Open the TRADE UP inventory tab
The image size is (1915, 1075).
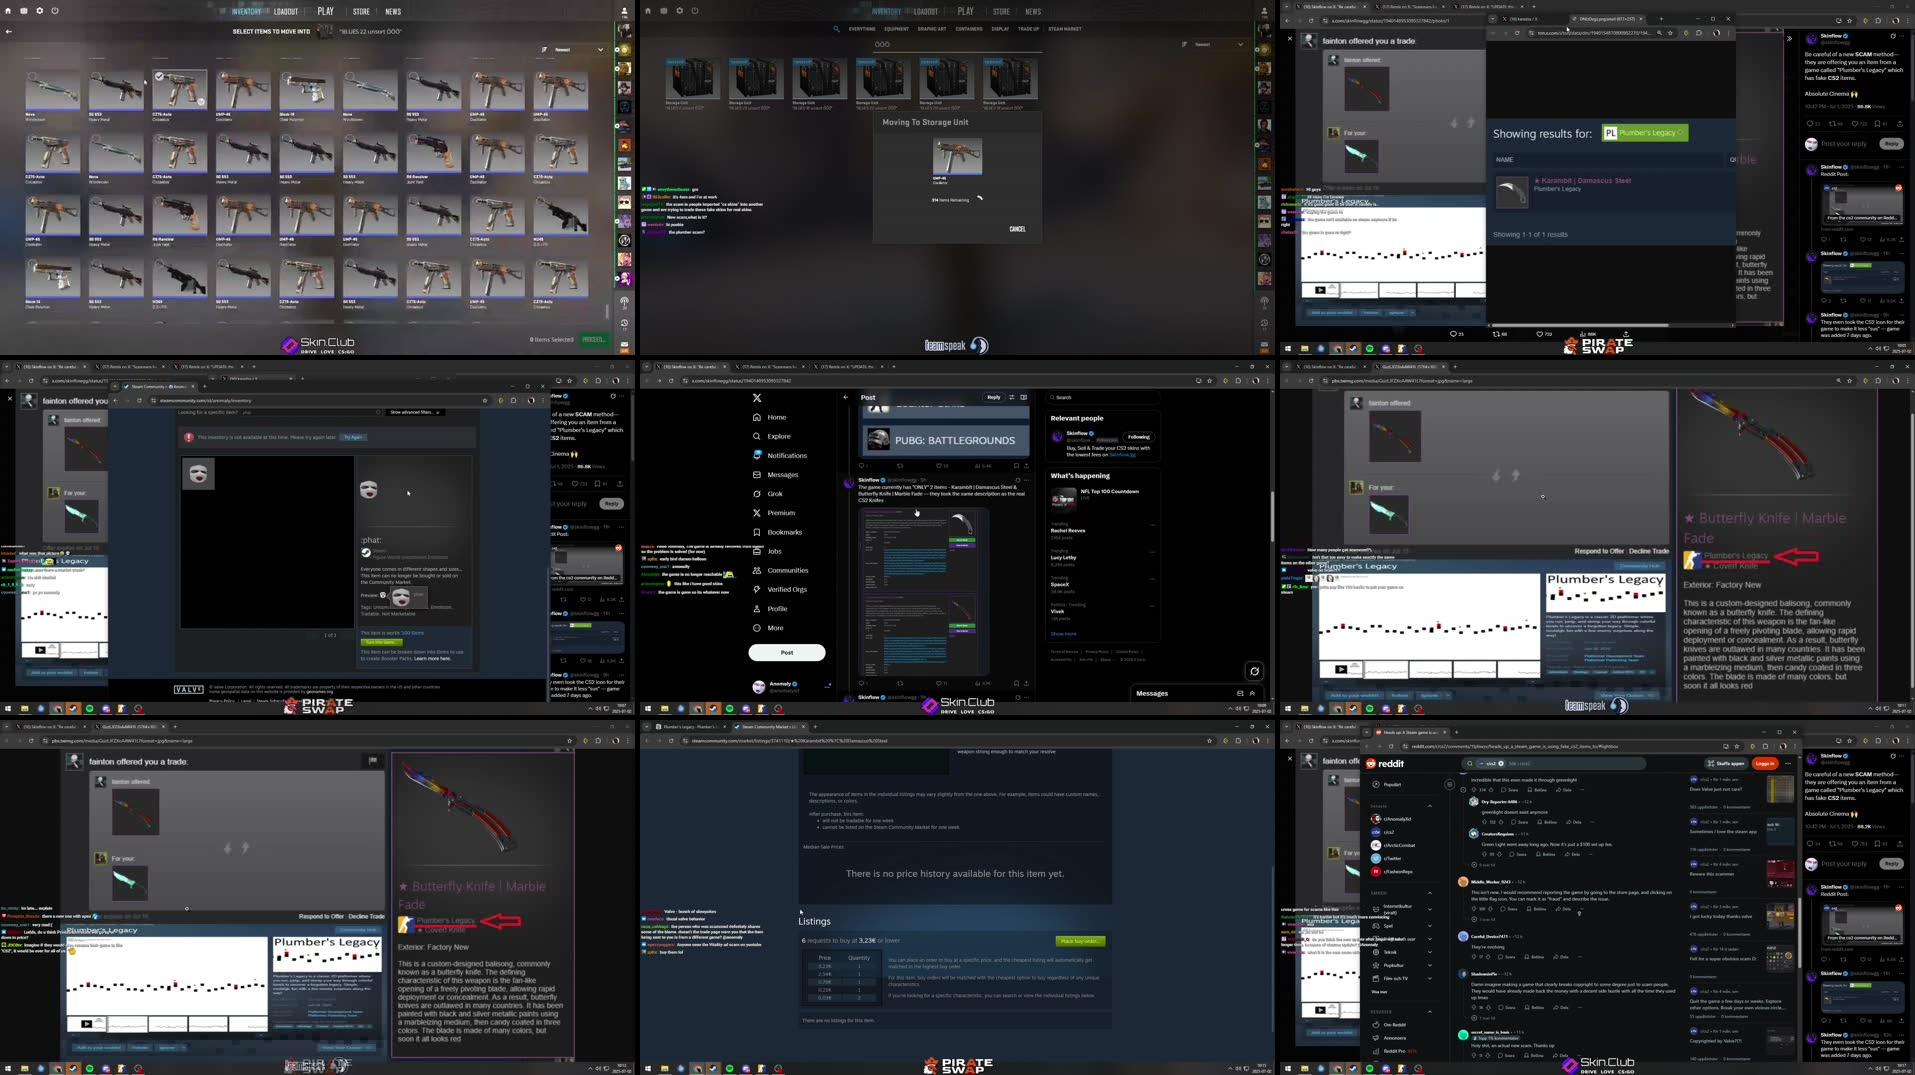(1028, 29)
